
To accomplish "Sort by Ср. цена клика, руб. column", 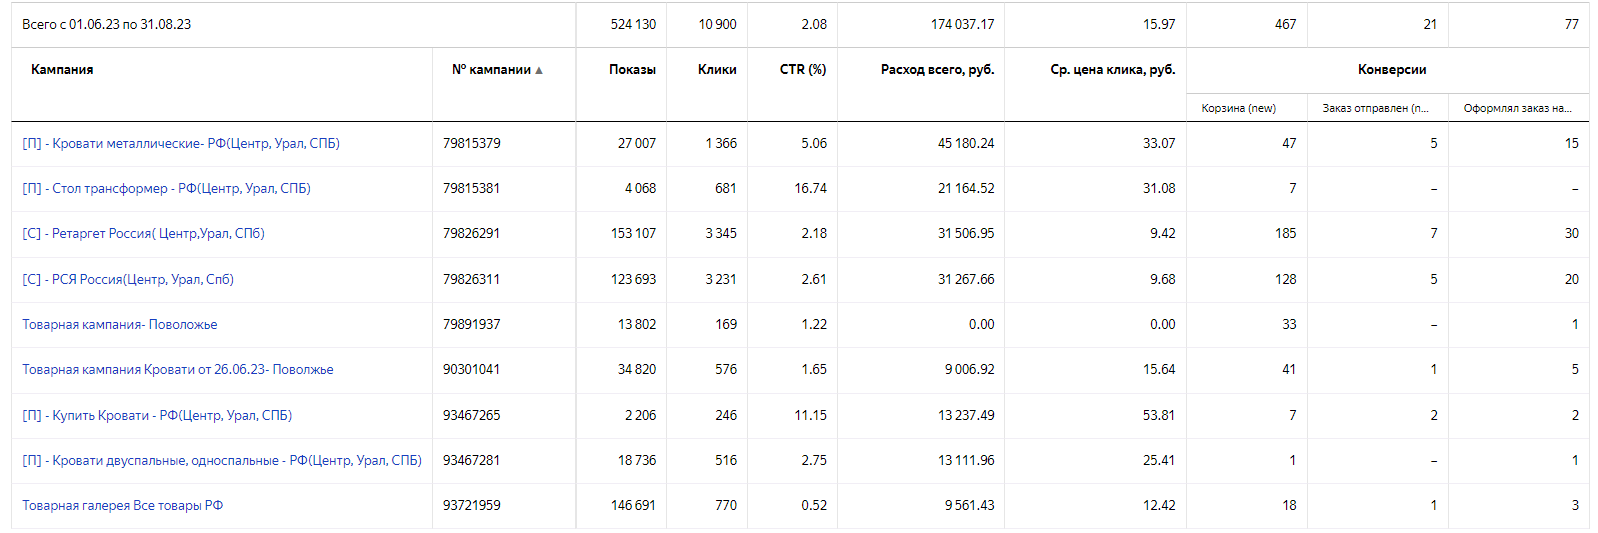I will (x=1113, y=69).
